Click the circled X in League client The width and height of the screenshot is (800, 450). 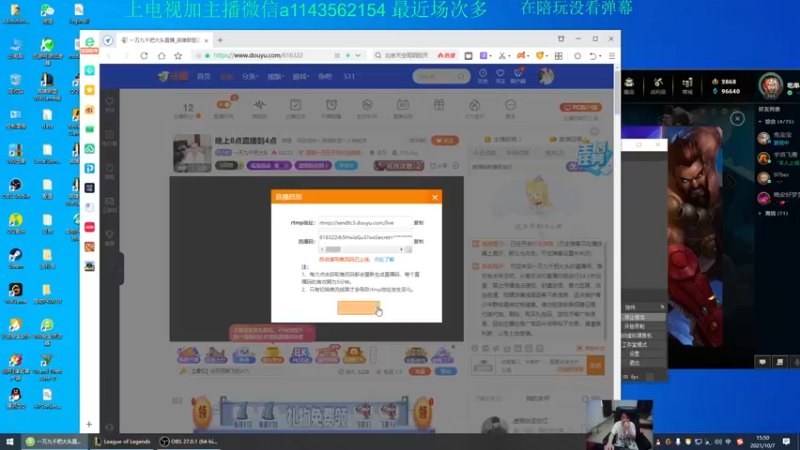(737, 119)
